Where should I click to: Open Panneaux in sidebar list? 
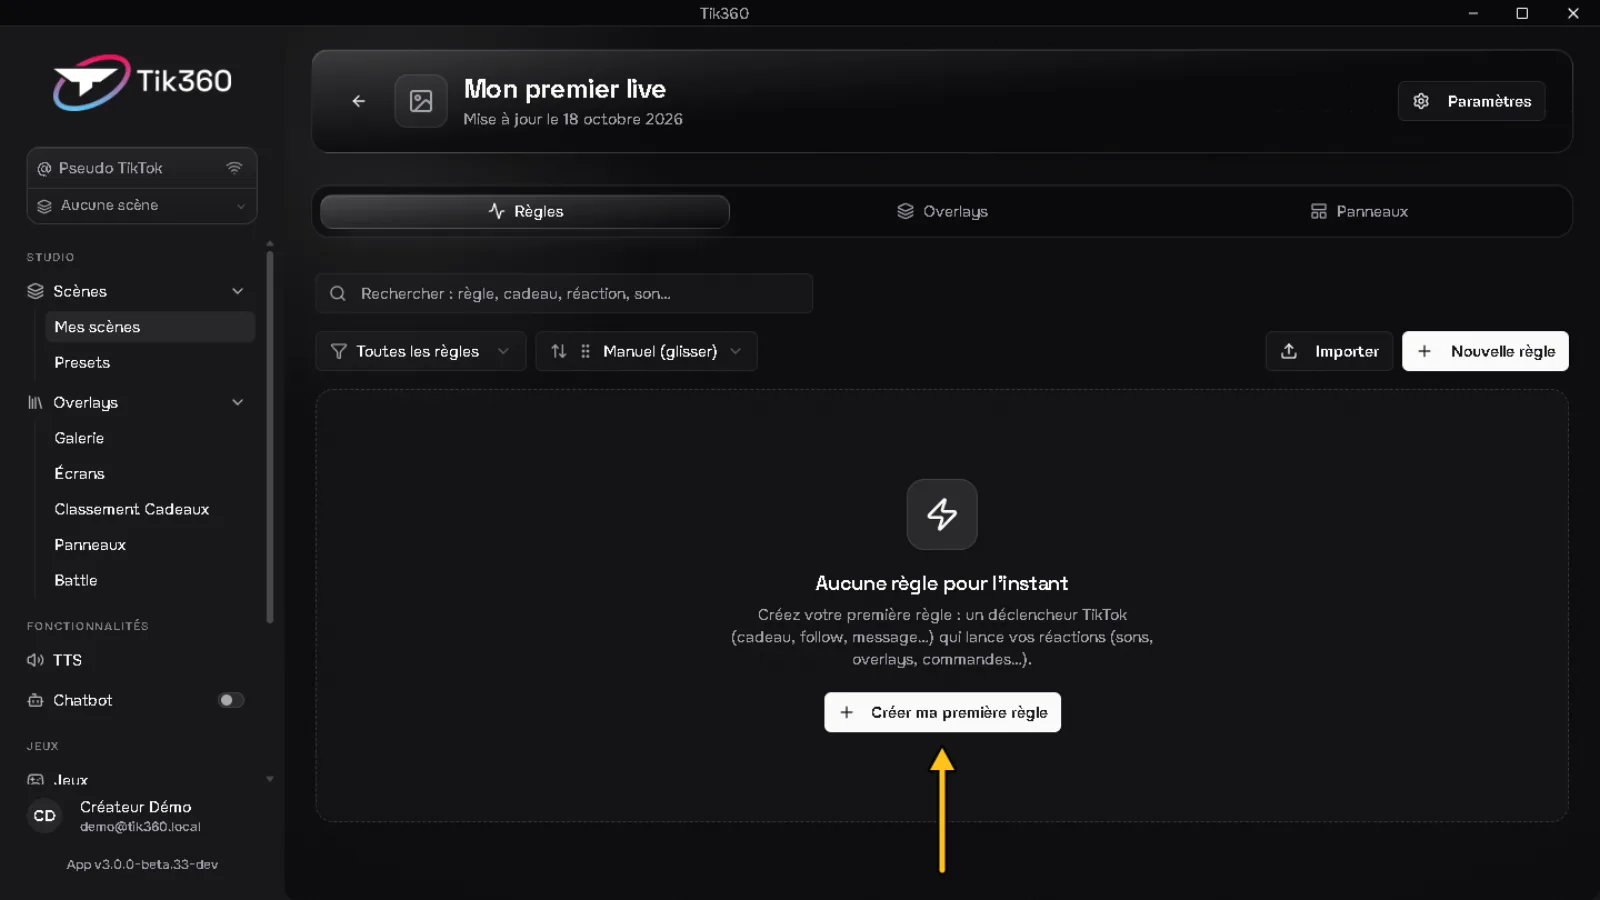click(x=90, y=545)
